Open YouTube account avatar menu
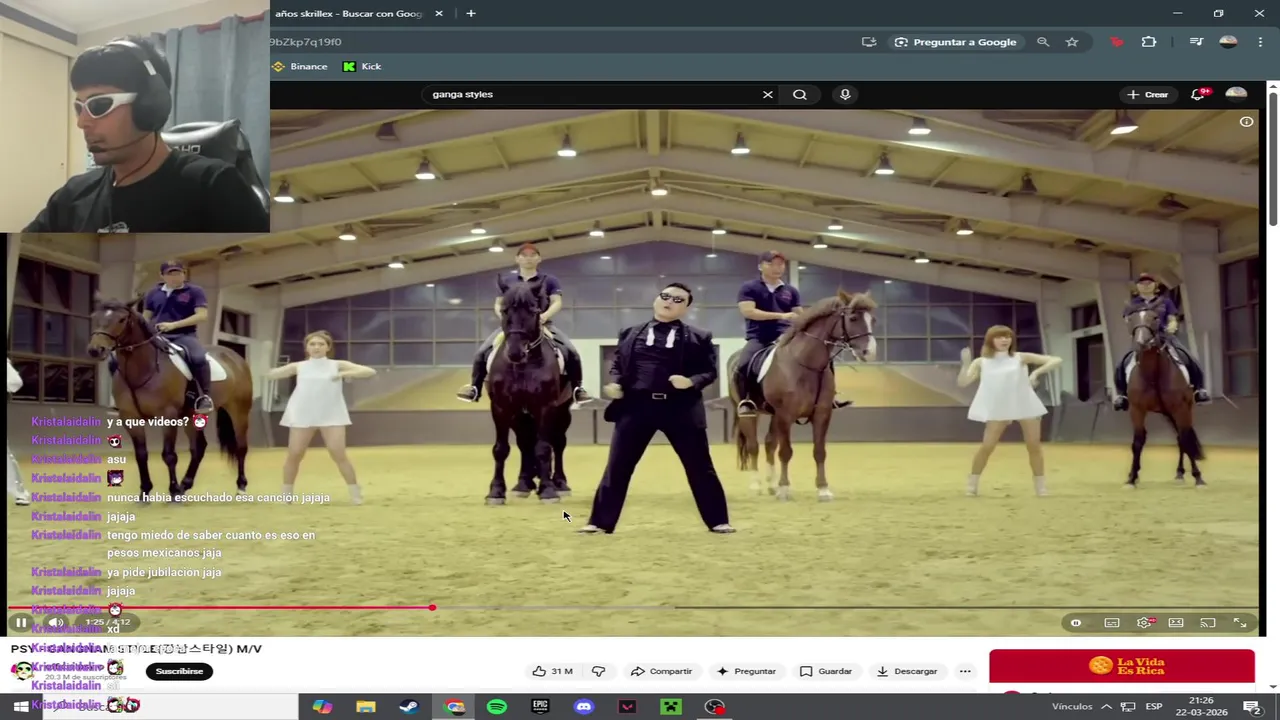 1236,94
